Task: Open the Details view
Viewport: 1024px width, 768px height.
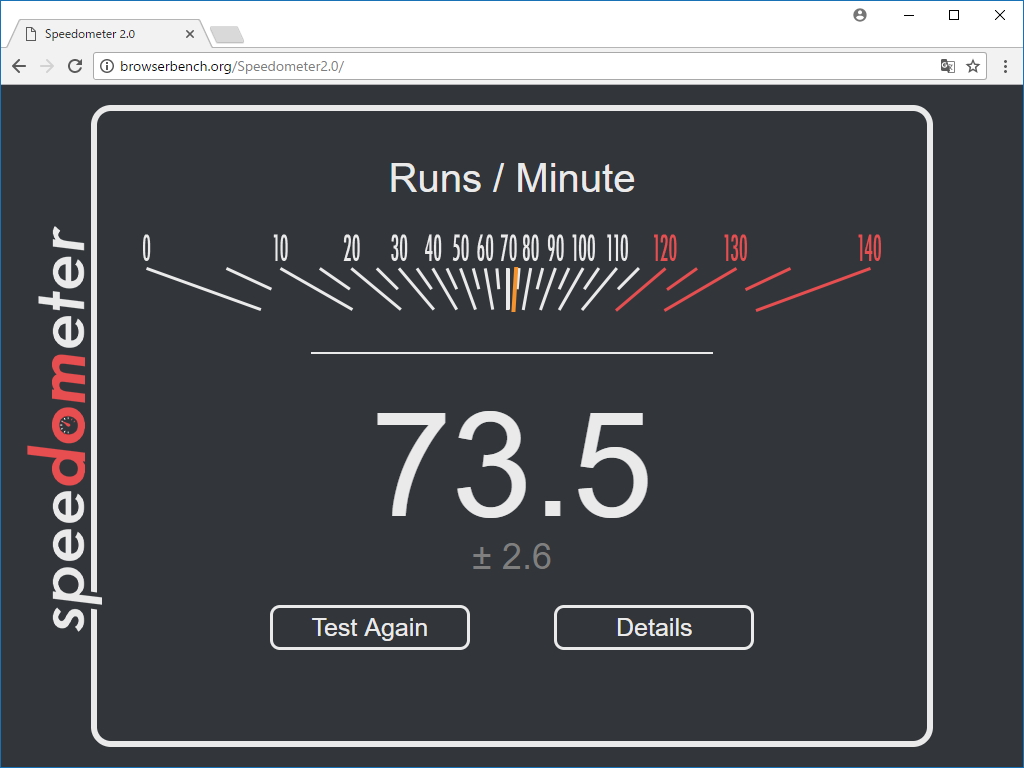Action: coord(653,627)
